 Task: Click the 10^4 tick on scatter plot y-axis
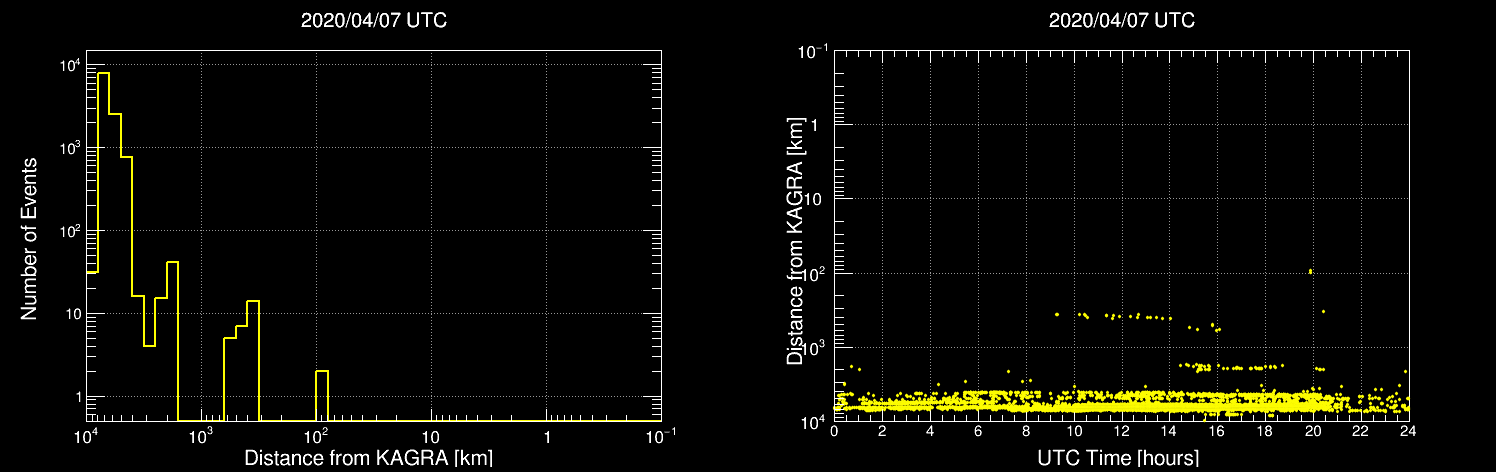[814, 421]
